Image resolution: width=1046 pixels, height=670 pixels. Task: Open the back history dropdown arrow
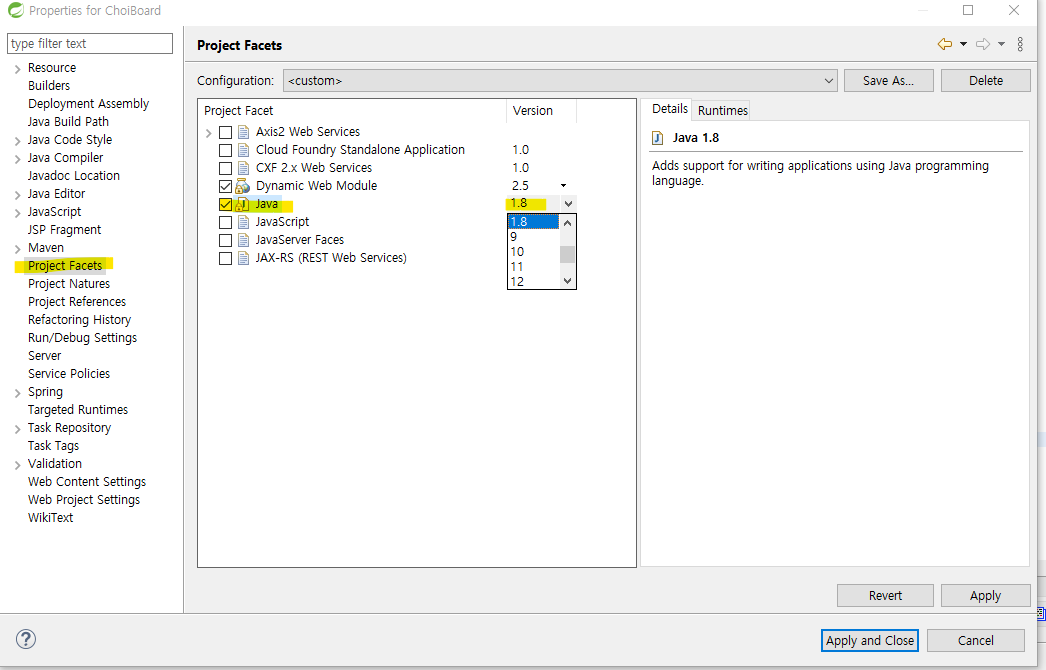click(x=963, y=44)
